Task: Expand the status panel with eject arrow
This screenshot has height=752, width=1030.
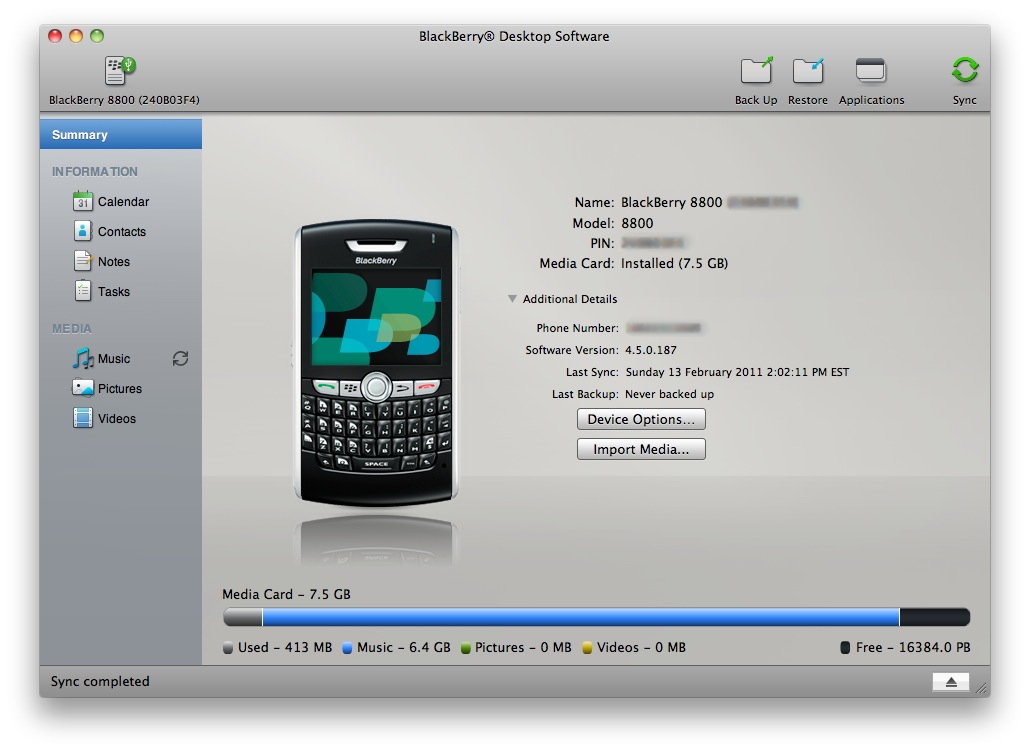Action: point(951,682)
